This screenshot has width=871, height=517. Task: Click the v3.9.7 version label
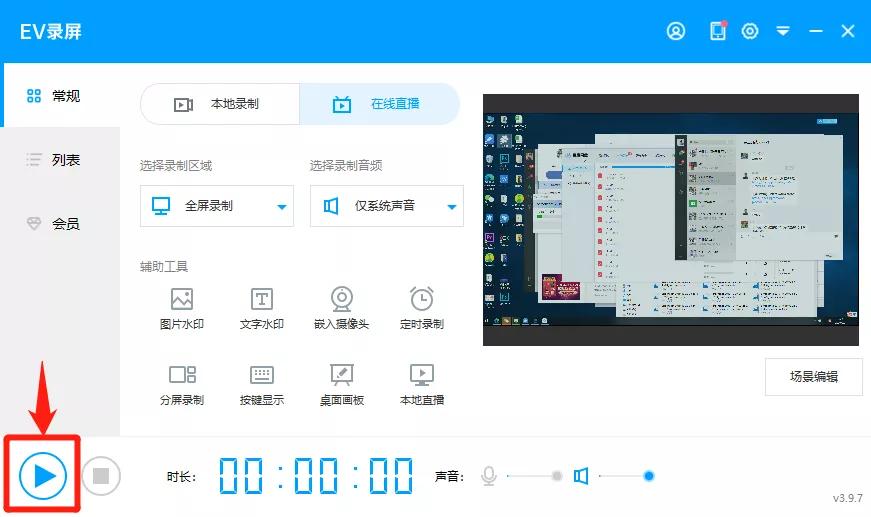pos(848,498)
